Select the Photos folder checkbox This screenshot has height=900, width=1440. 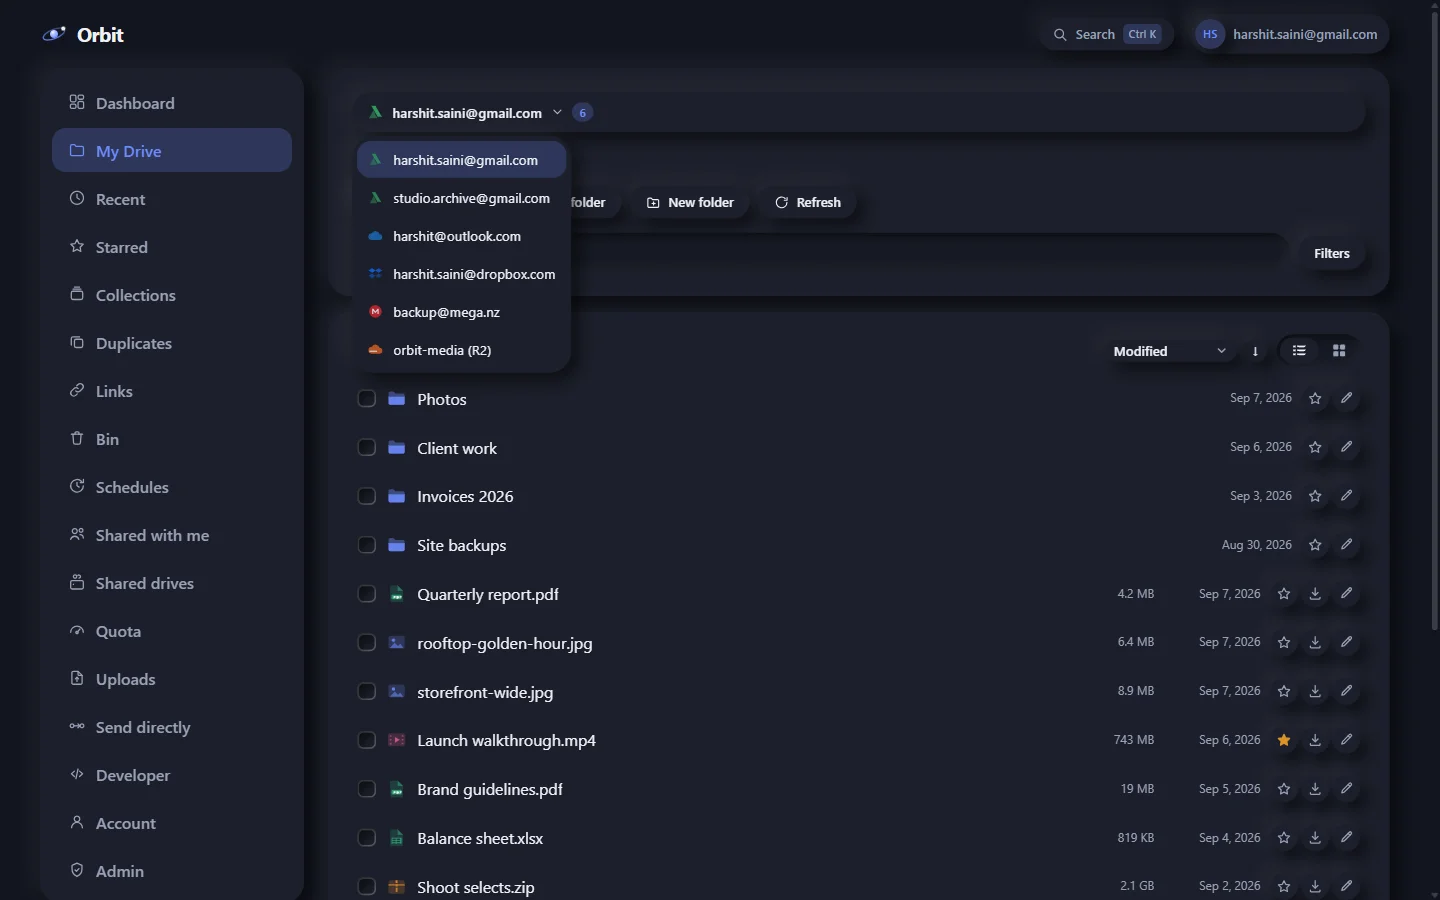click(367, 399)
